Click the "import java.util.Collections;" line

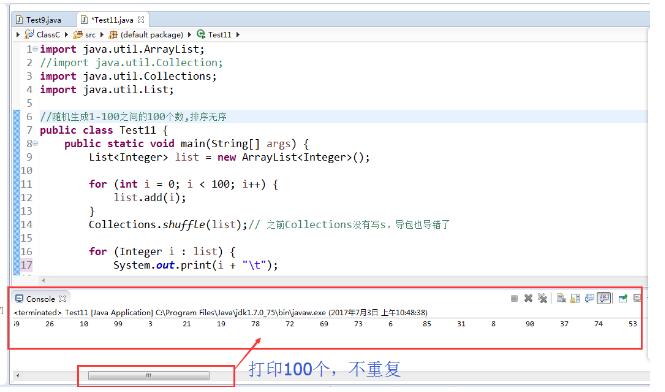point(128,76)
